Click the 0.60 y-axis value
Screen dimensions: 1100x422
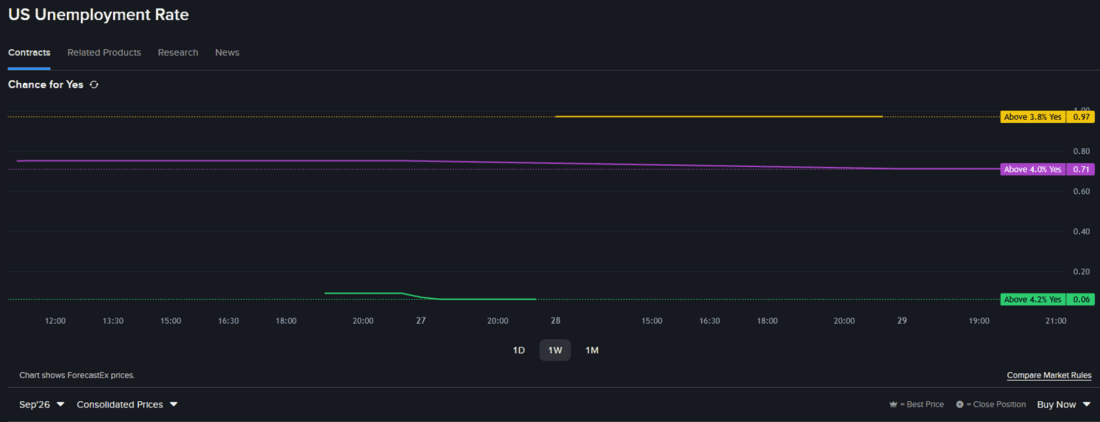(1081, 191)
